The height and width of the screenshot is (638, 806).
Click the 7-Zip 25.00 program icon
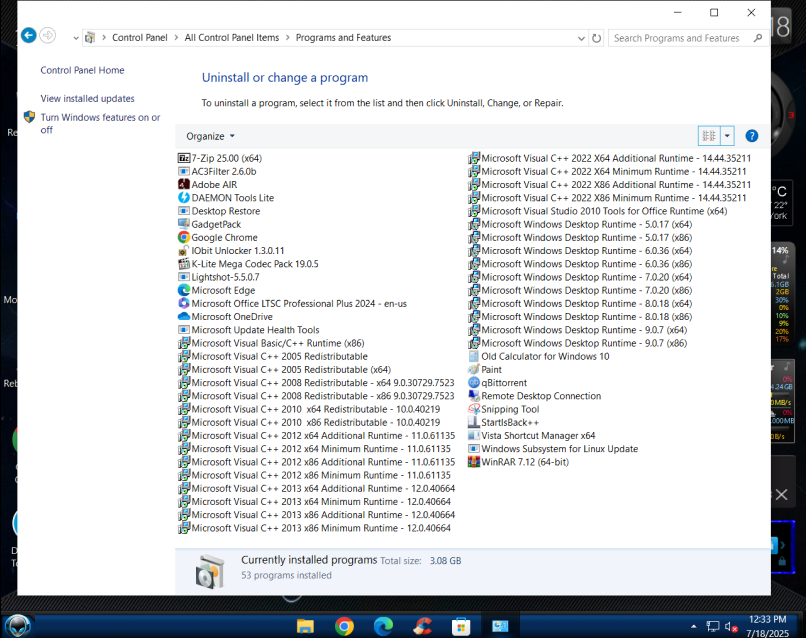coord(184,158)
